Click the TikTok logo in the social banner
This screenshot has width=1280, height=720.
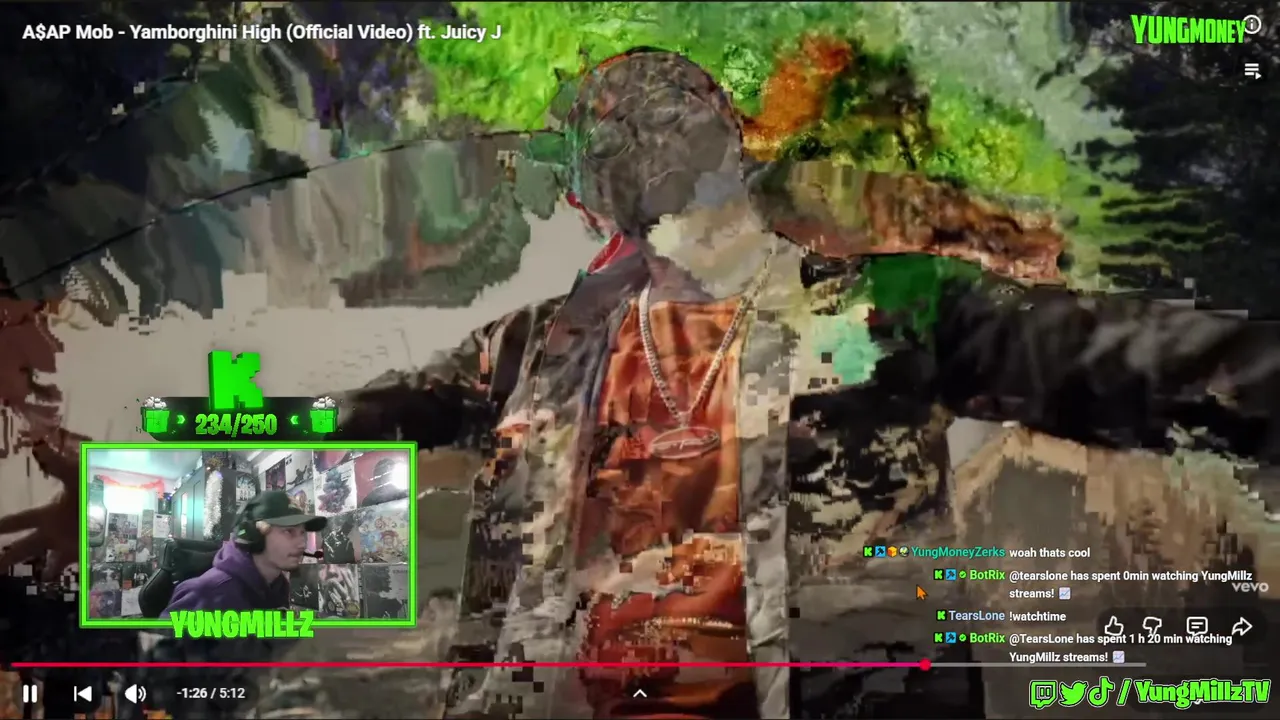click(1100, 691)
